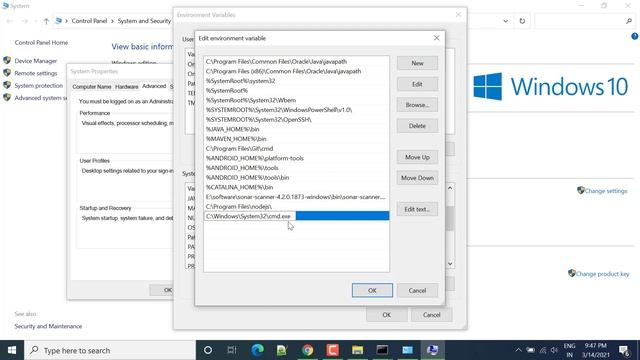Select the %JAVA_HOME%\bin entry
The height and width of the screenshot is (360, 640).
[296, 129]
